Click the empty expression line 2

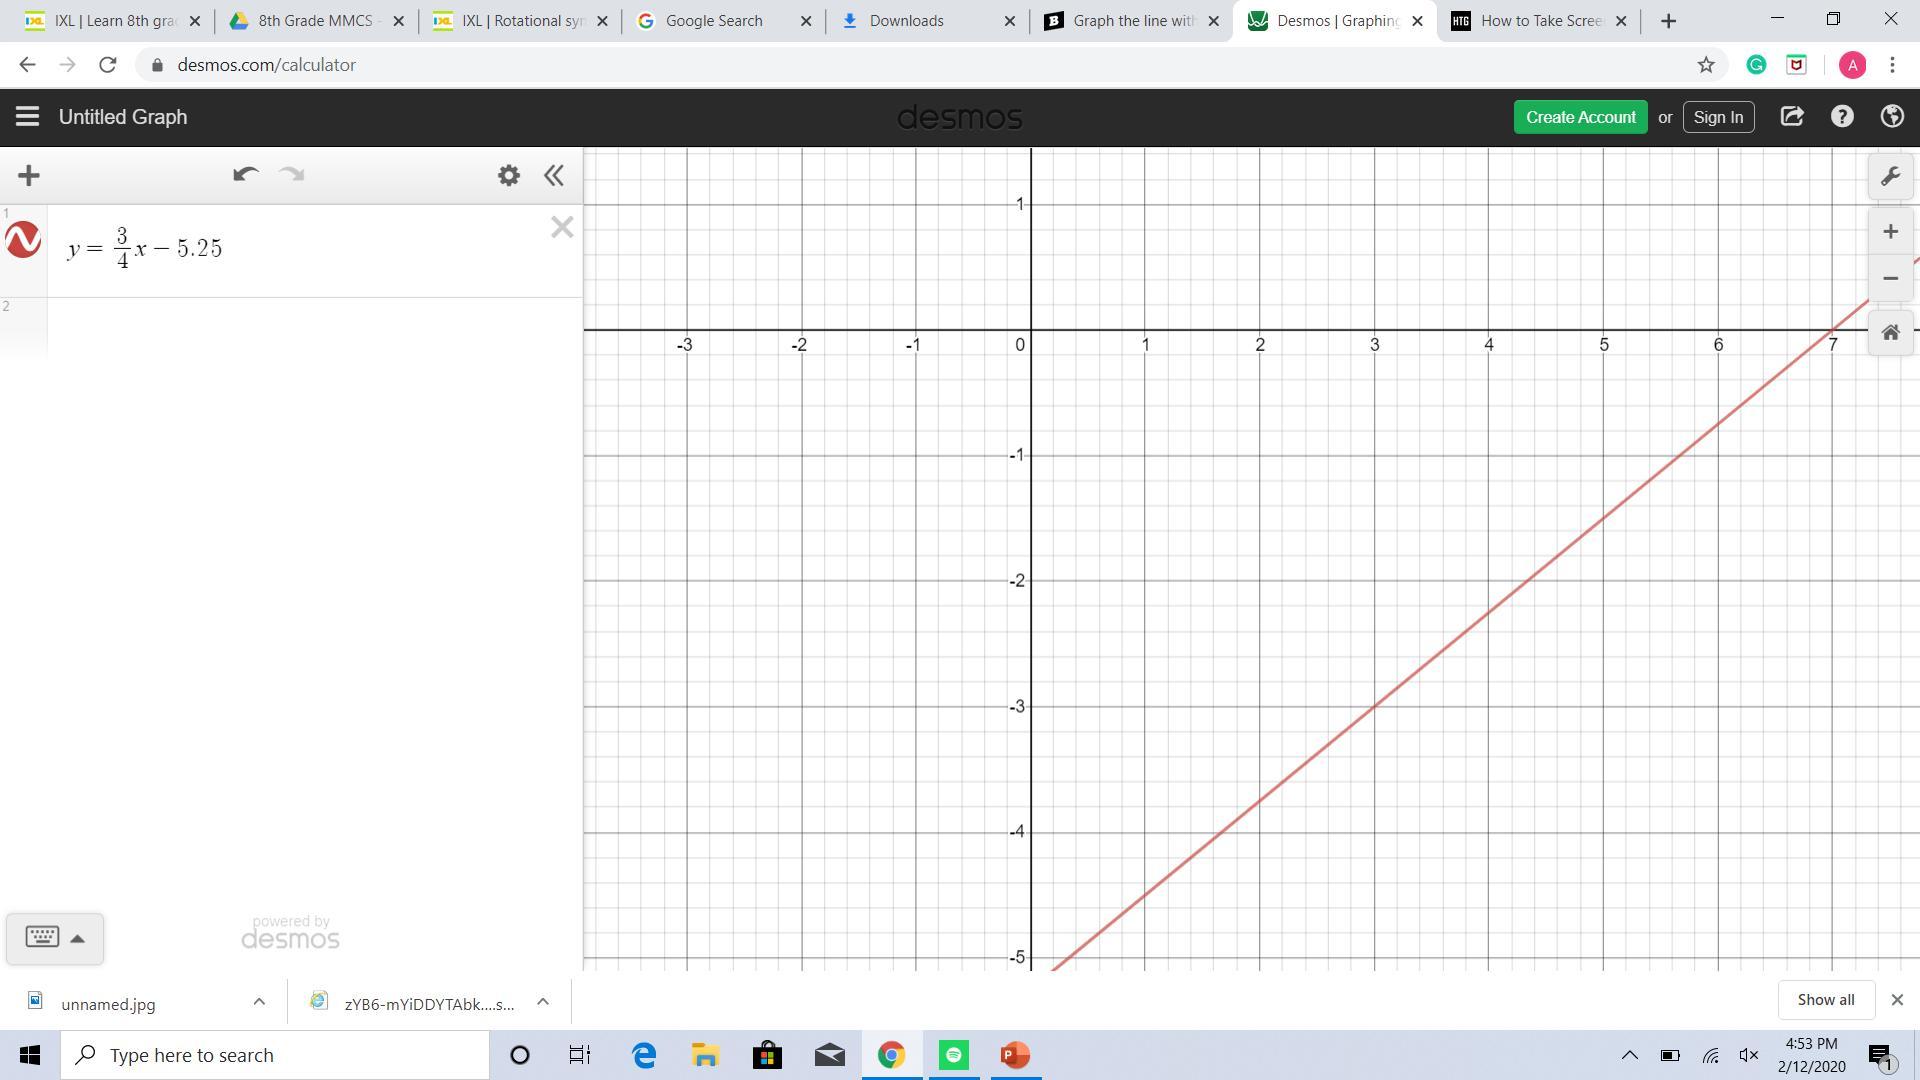click(x=314, y=327)
